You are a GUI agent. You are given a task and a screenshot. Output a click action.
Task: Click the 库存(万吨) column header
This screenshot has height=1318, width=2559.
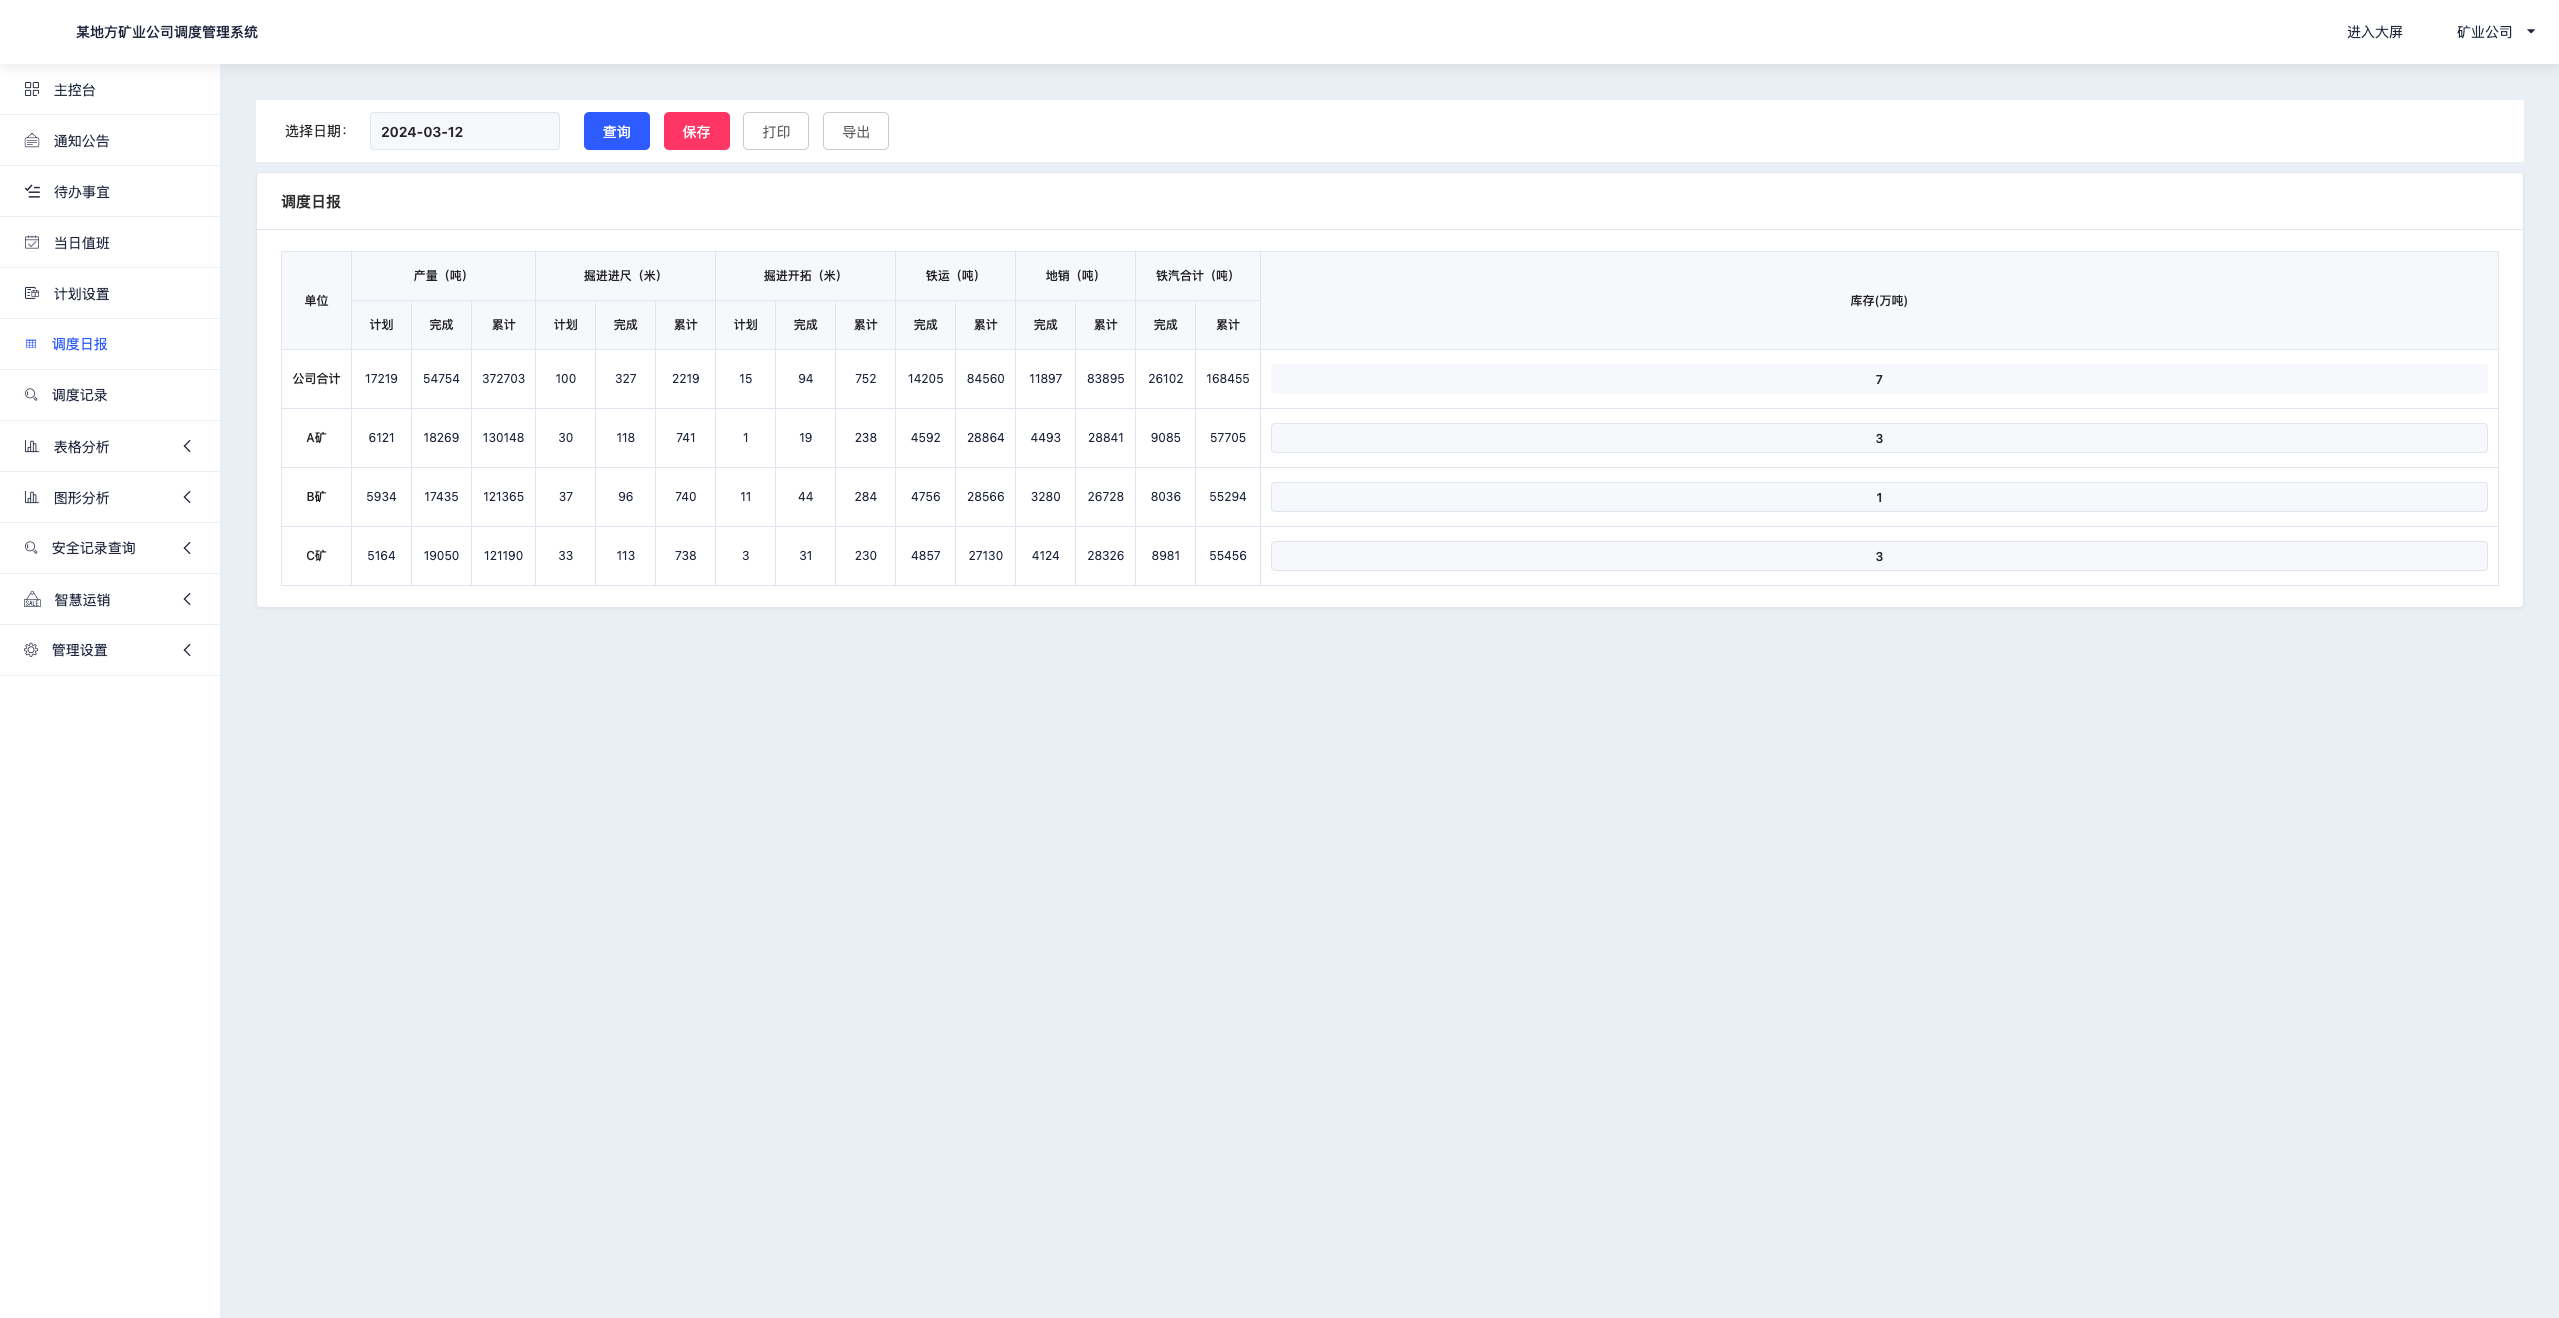click(1879, 301)
